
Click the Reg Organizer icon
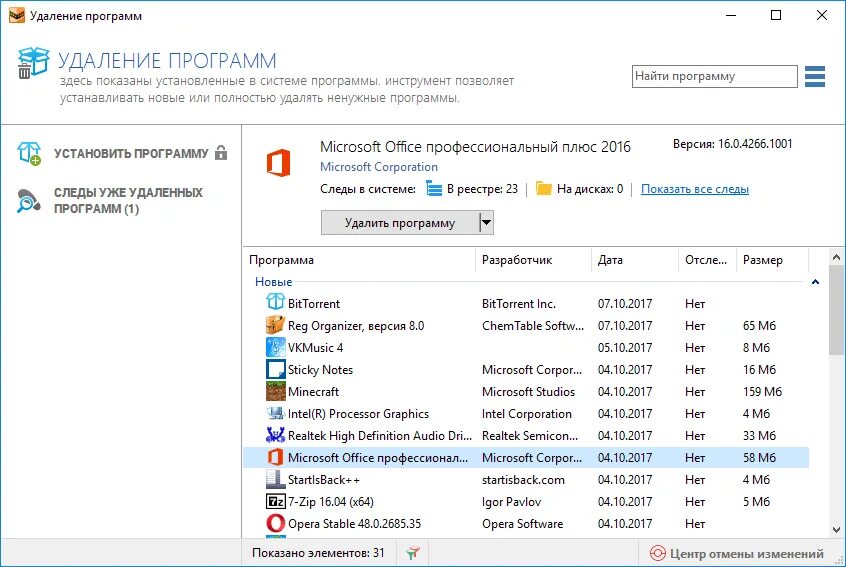coord(275,325)
